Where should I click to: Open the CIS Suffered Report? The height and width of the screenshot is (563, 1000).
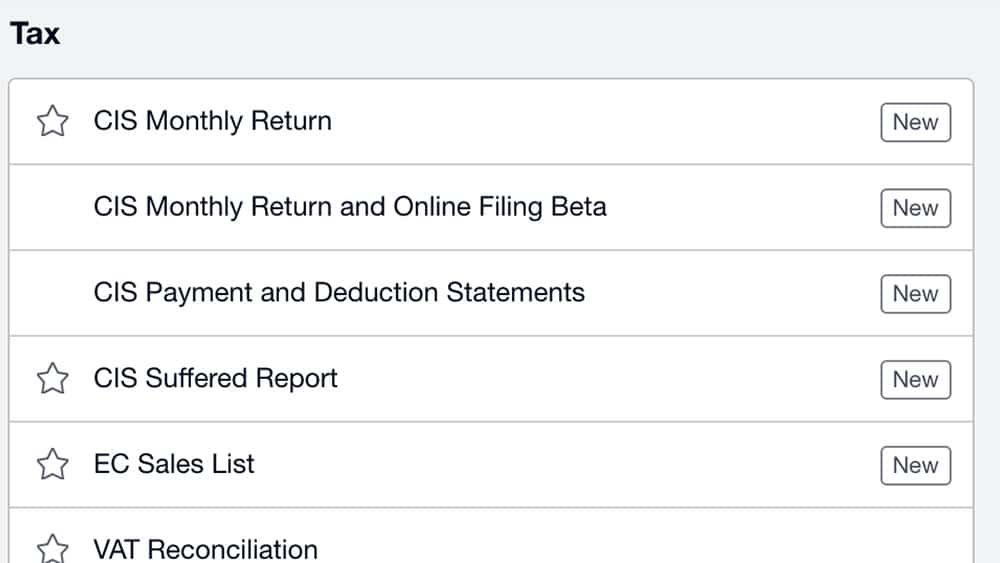[215, 379]
